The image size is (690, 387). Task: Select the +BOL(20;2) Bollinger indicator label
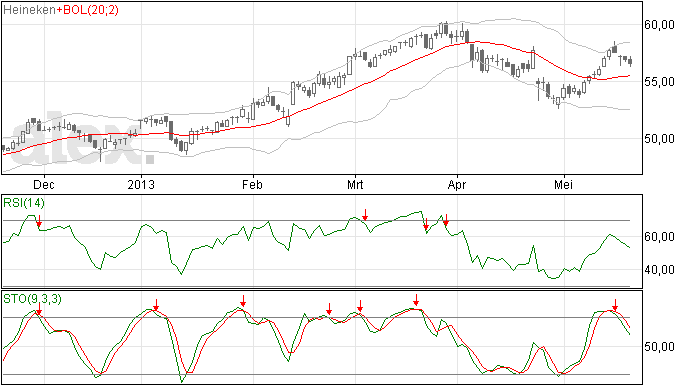coord(88,10)
